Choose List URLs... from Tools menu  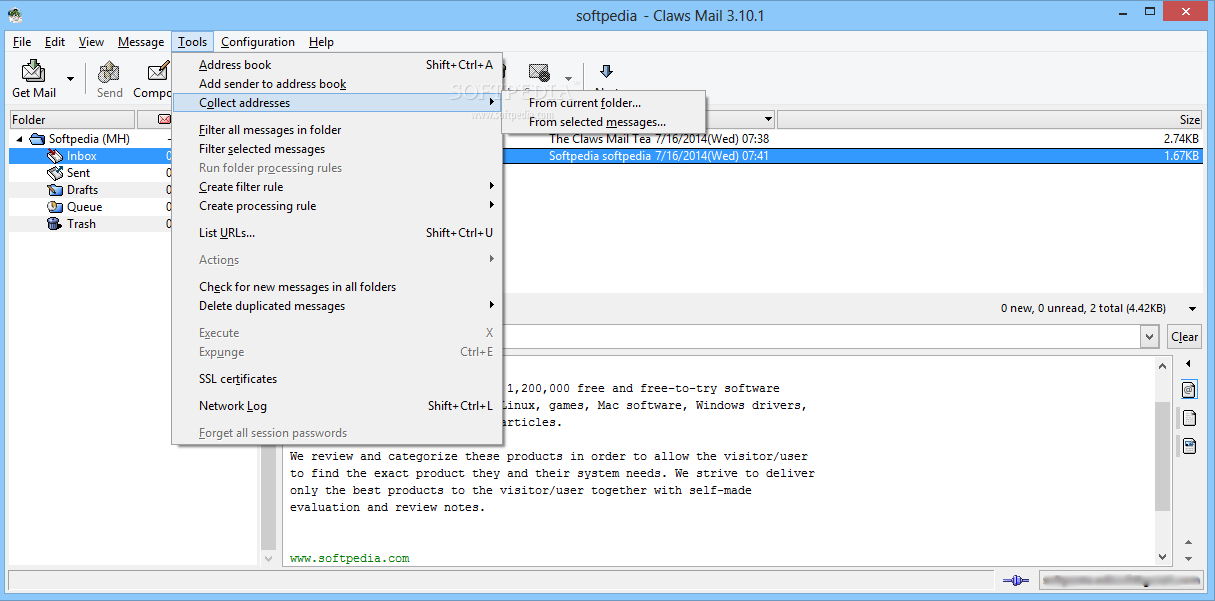337,233
